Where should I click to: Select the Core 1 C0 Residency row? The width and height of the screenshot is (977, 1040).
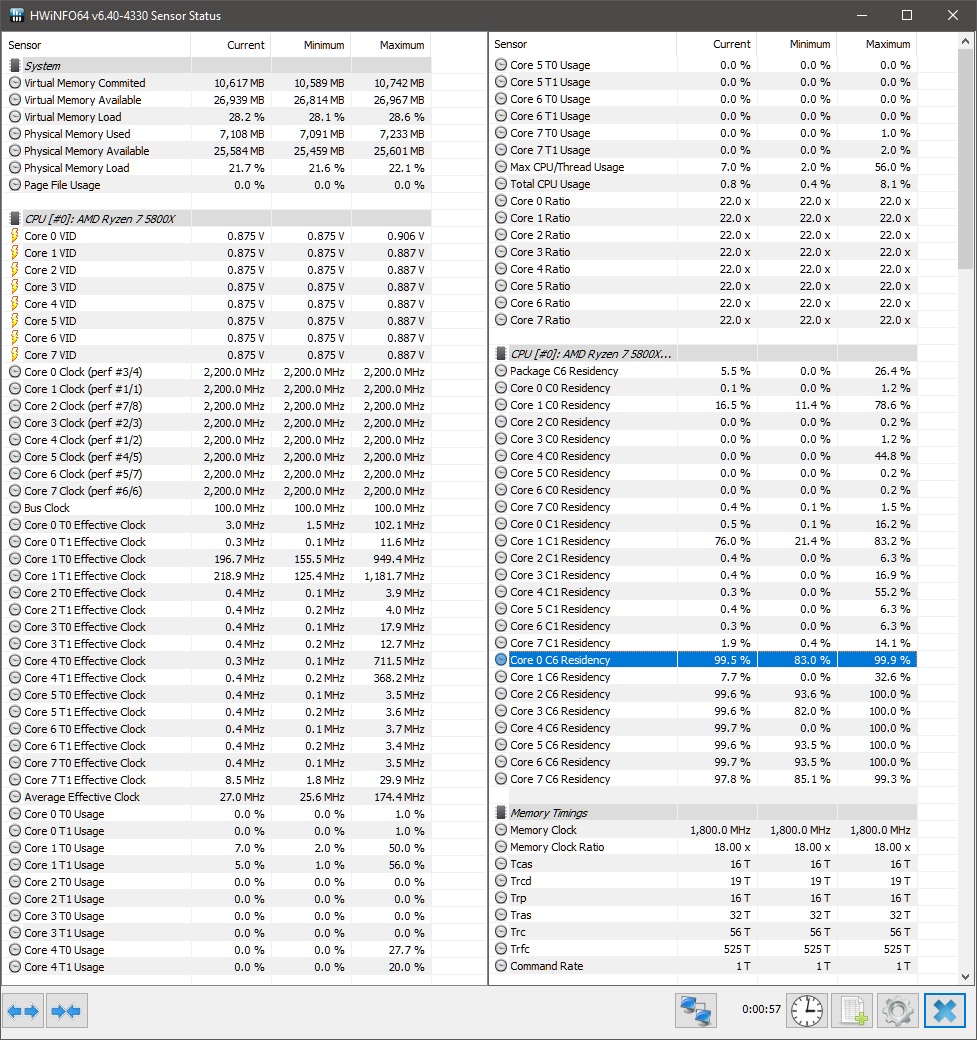pos(704,405)
